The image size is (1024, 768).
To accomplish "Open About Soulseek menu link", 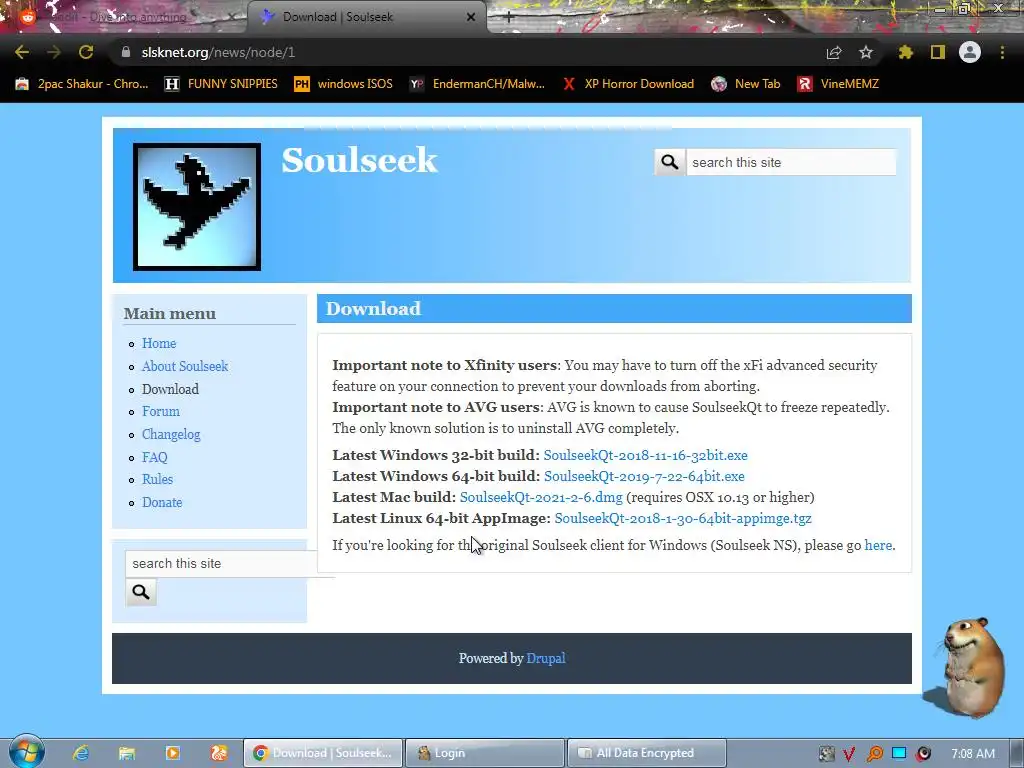I will 185,366.
